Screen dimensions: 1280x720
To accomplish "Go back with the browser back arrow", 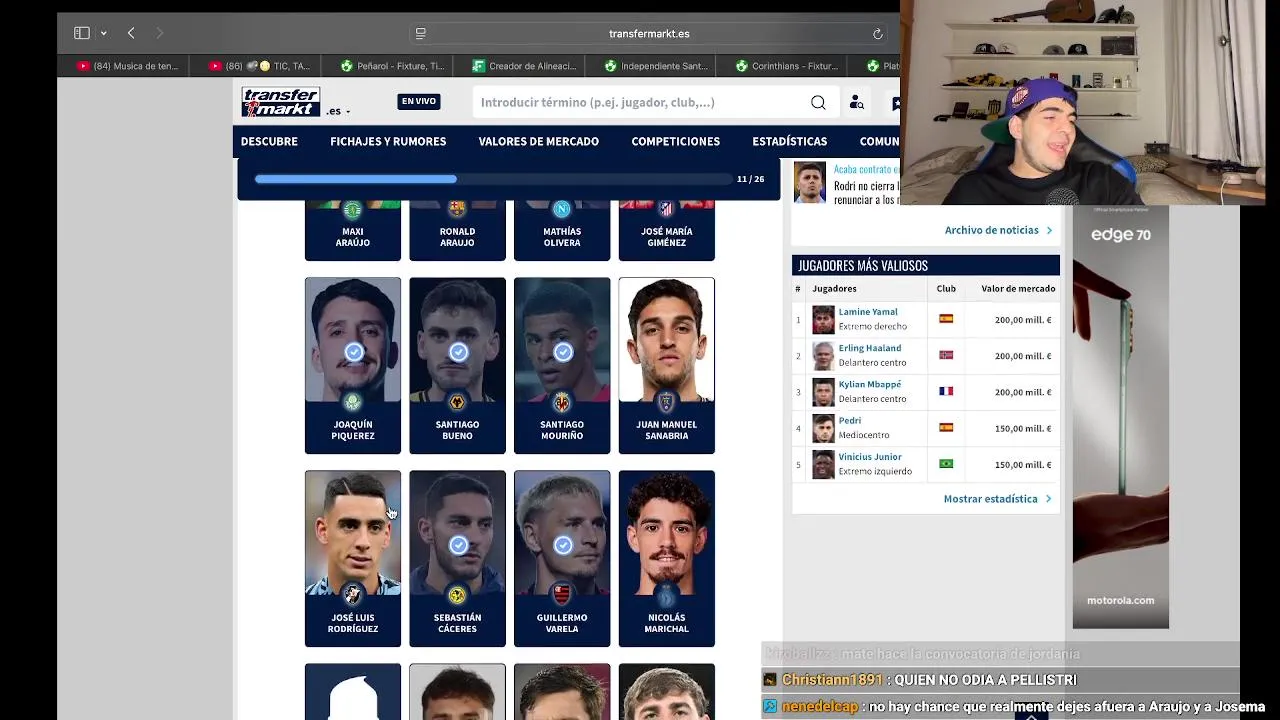I will (131, 33).
